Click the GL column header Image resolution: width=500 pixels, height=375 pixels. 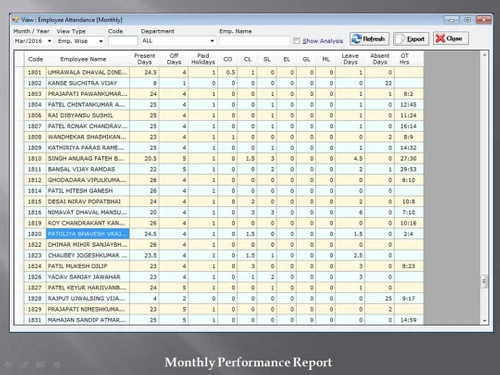306,59
